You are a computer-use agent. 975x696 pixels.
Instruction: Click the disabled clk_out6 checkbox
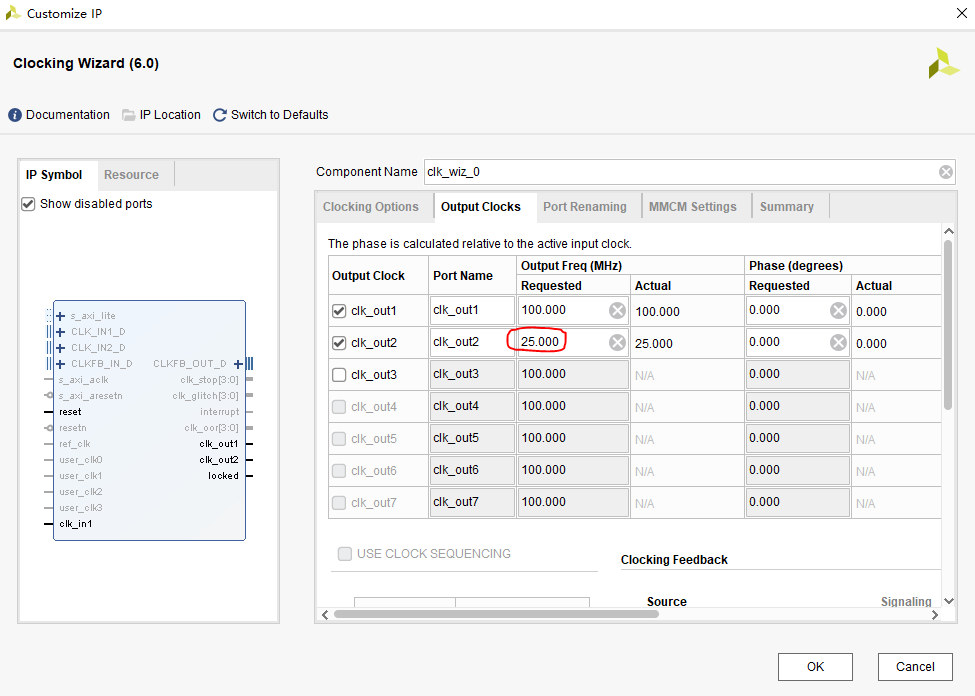coord(339,471)
